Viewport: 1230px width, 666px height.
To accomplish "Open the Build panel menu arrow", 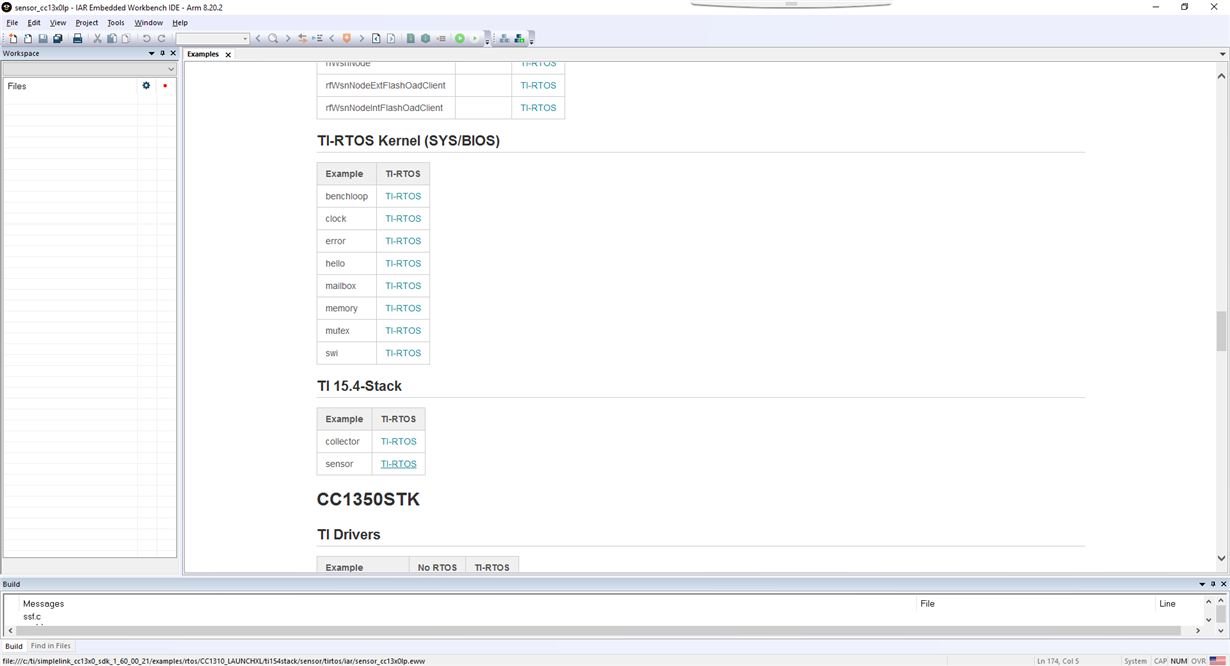I will point(1202,584).
